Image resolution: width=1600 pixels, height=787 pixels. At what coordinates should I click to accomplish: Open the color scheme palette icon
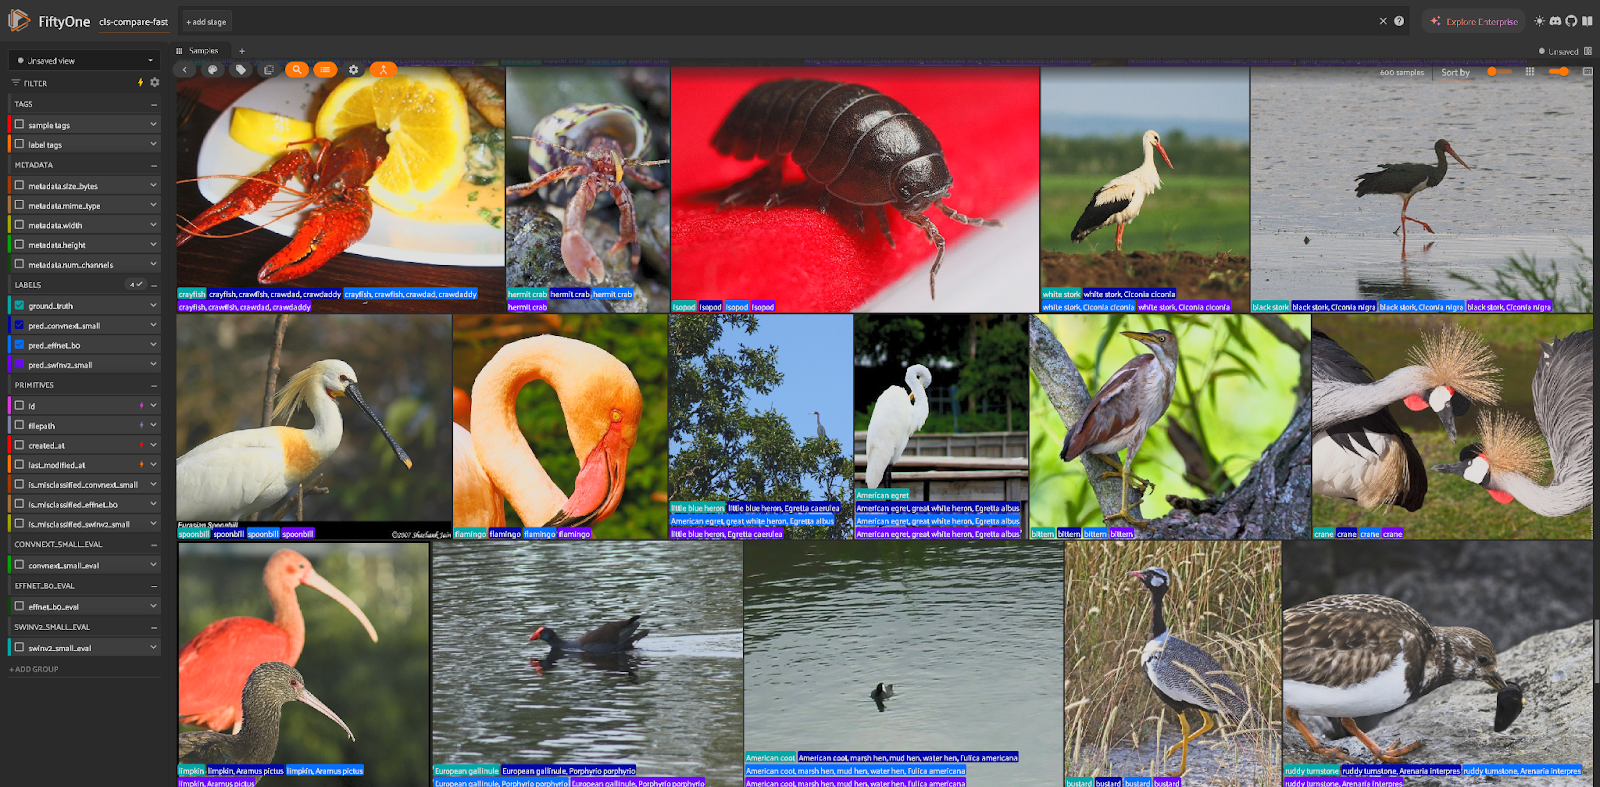point(213,70)
